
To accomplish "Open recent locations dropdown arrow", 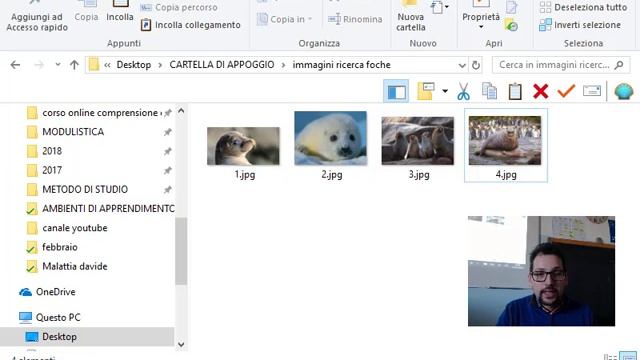I will (x=58, y=65).
